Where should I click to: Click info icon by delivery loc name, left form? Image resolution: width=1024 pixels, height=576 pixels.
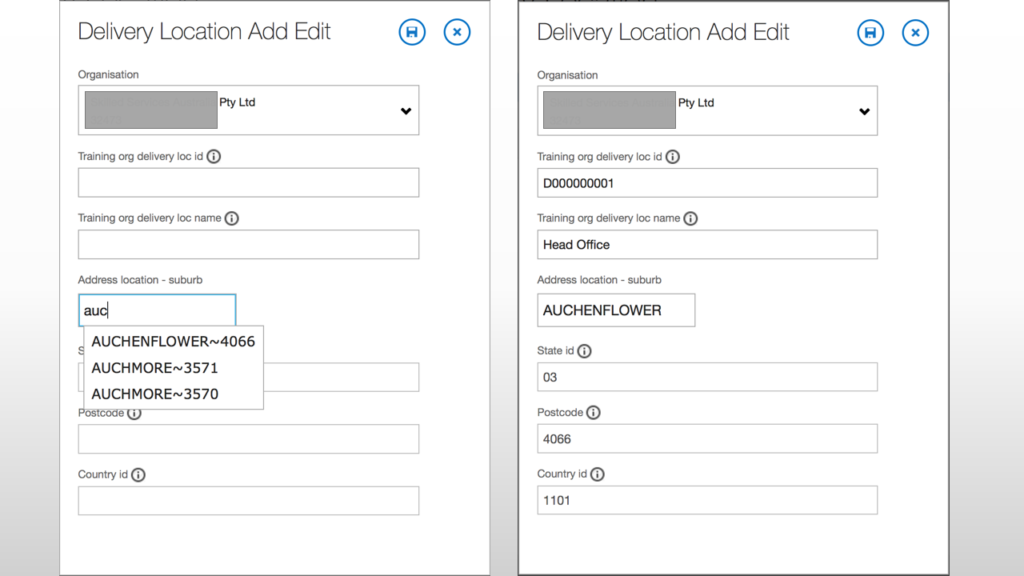(231, 218)
